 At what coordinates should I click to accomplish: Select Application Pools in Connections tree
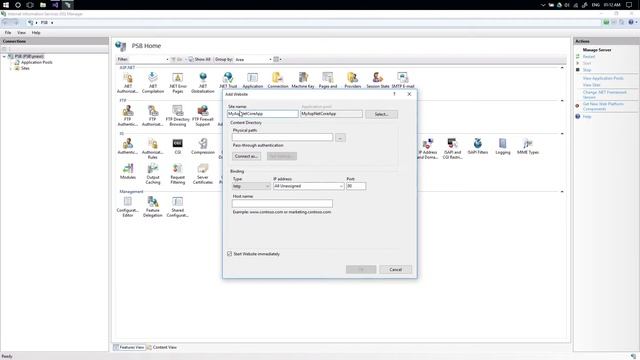36,62
